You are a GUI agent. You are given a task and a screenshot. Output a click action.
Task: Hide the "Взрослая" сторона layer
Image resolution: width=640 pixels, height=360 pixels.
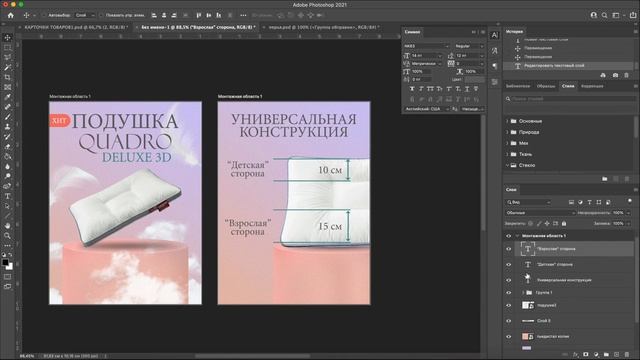point(509,249)
